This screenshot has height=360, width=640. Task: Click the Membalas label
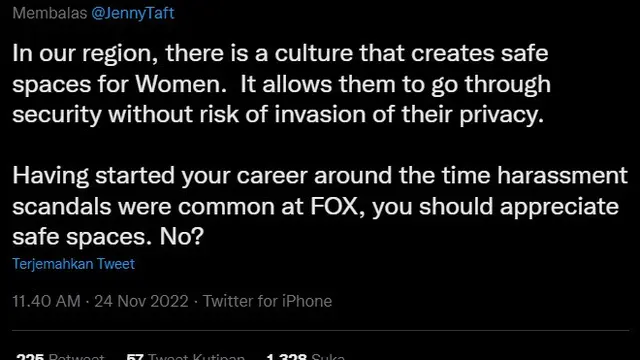click(50, 13)
